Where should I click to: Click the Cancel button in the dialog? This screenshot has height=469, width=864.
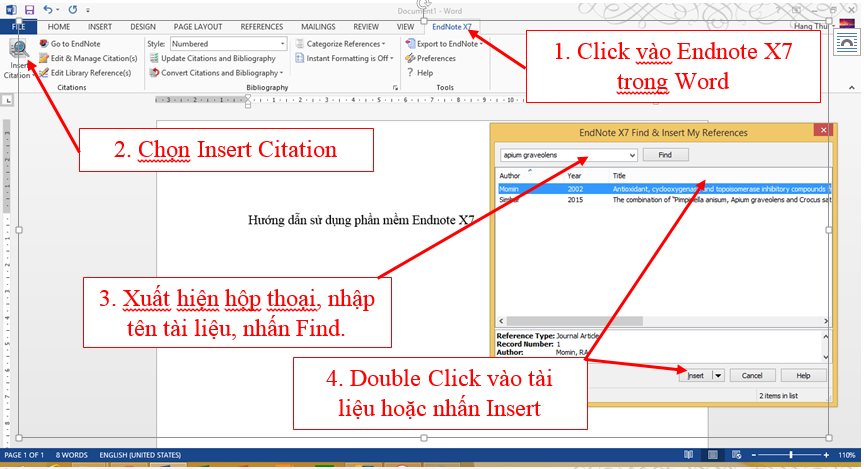point(752,376)
